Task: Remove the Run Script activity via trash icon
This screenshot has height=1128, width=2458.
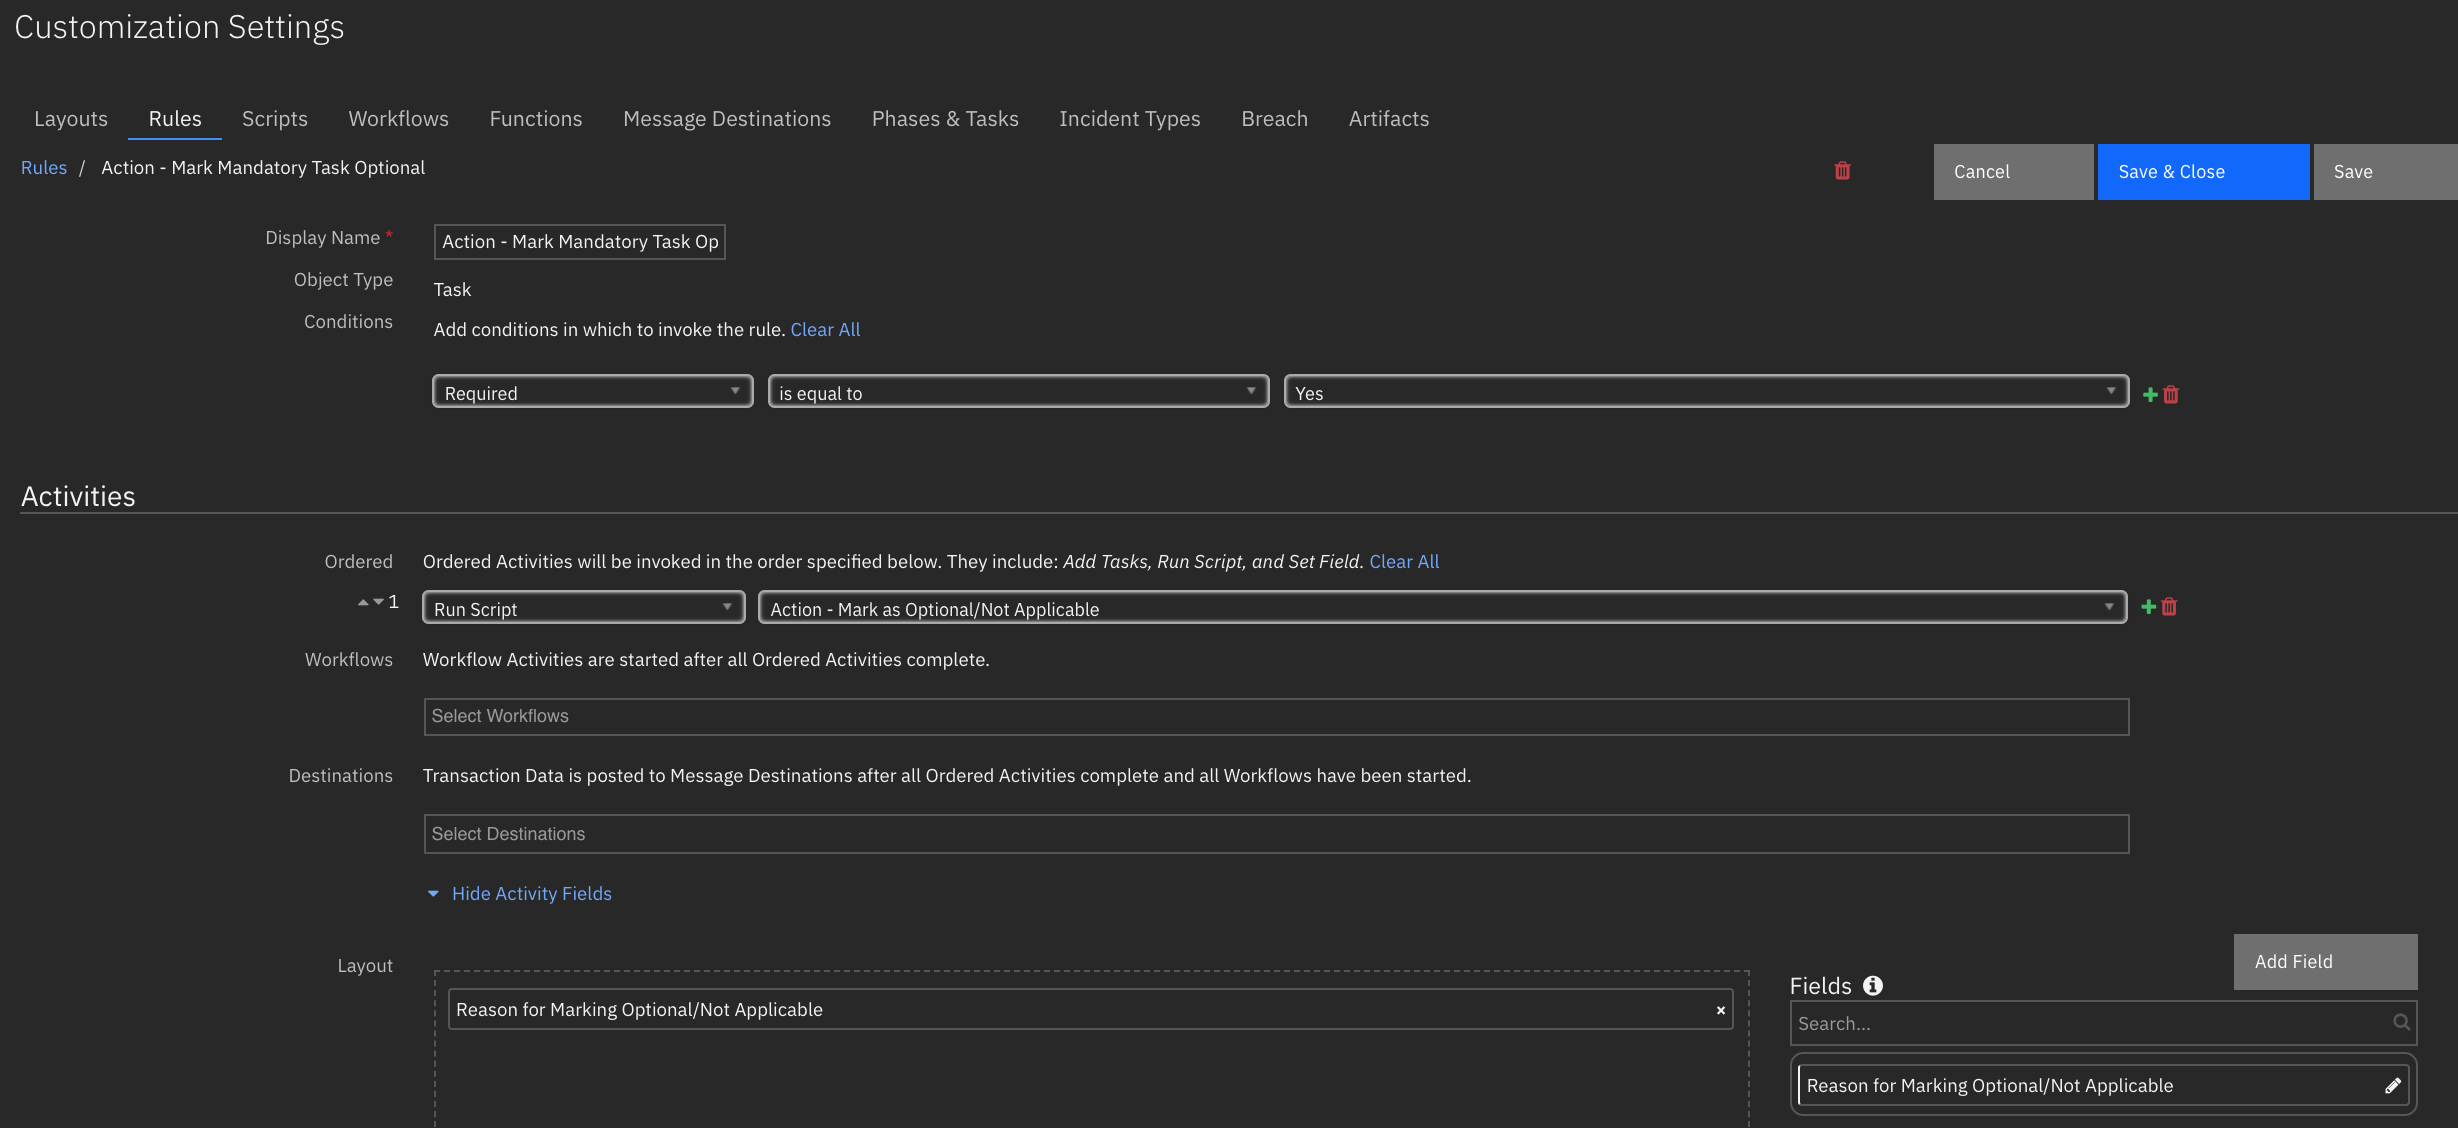Action: pos(2169,607)
